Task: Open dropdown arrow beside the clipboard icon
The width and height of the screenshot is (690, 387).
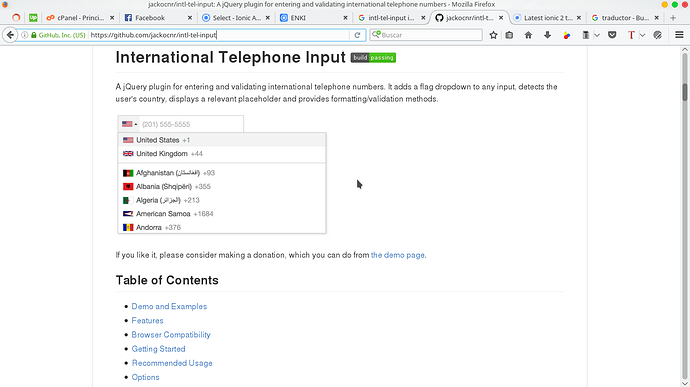Action: pos(597,35)
